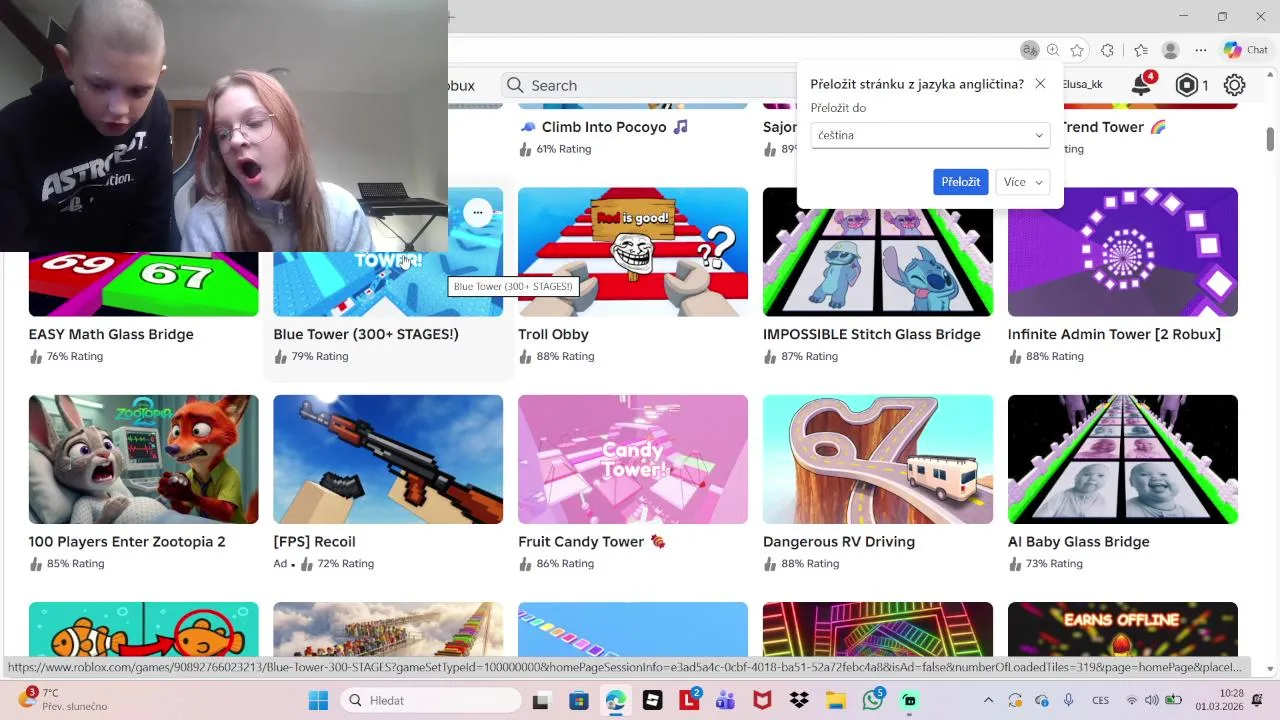Click the Climb Into Pocoyo title
This screenshot has height=720, width=1280.
click(604, 127)
